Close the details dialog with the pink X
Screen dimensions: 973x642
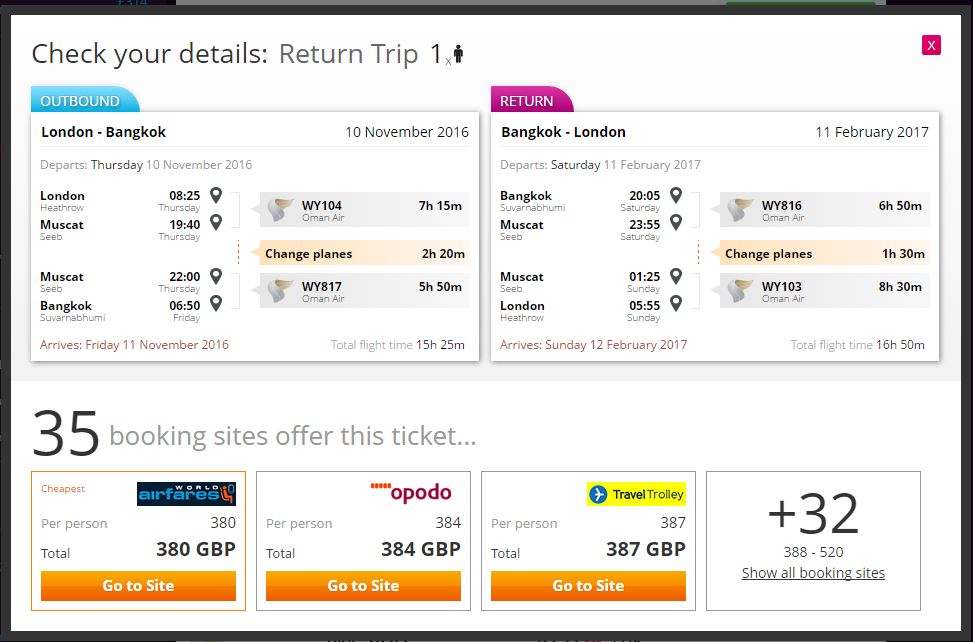(x=931, y=45)
